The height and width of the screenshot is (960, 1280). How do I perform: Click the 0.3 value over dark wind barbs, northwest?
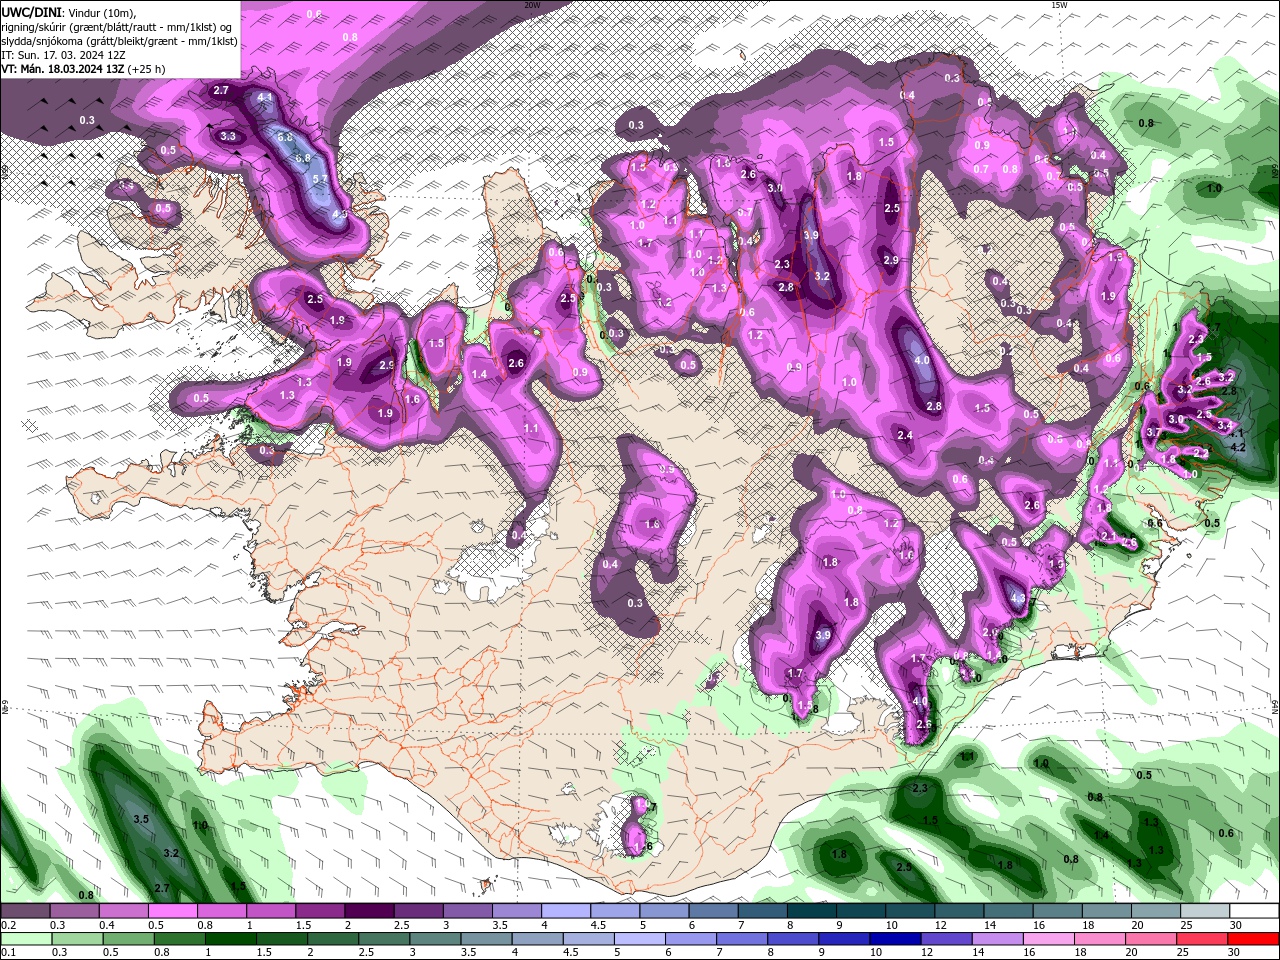[x=87, y=120]
